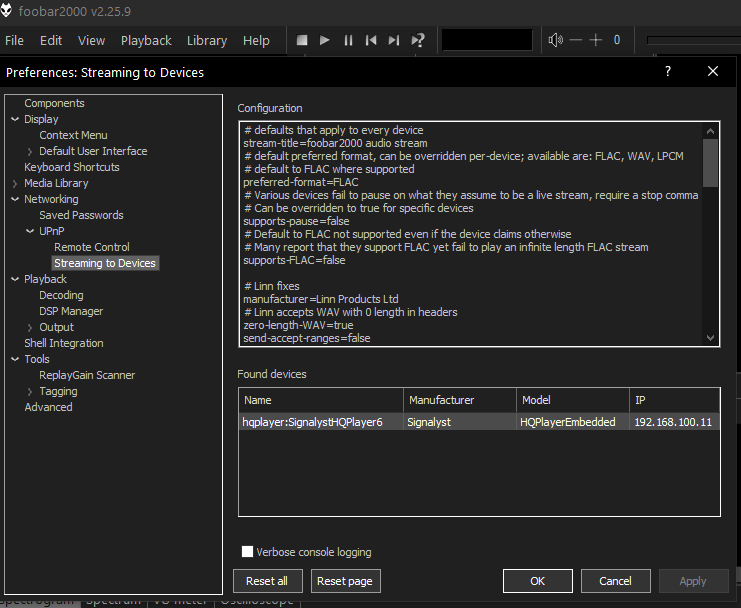Click the configuration scroll up arrow
741x608 pixels.
tap(710, 131)
